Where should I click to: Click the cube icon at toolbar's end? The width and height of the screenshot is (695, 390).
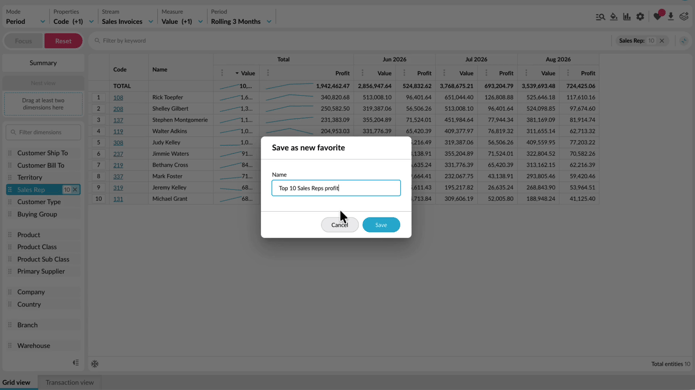click(684, 17)
